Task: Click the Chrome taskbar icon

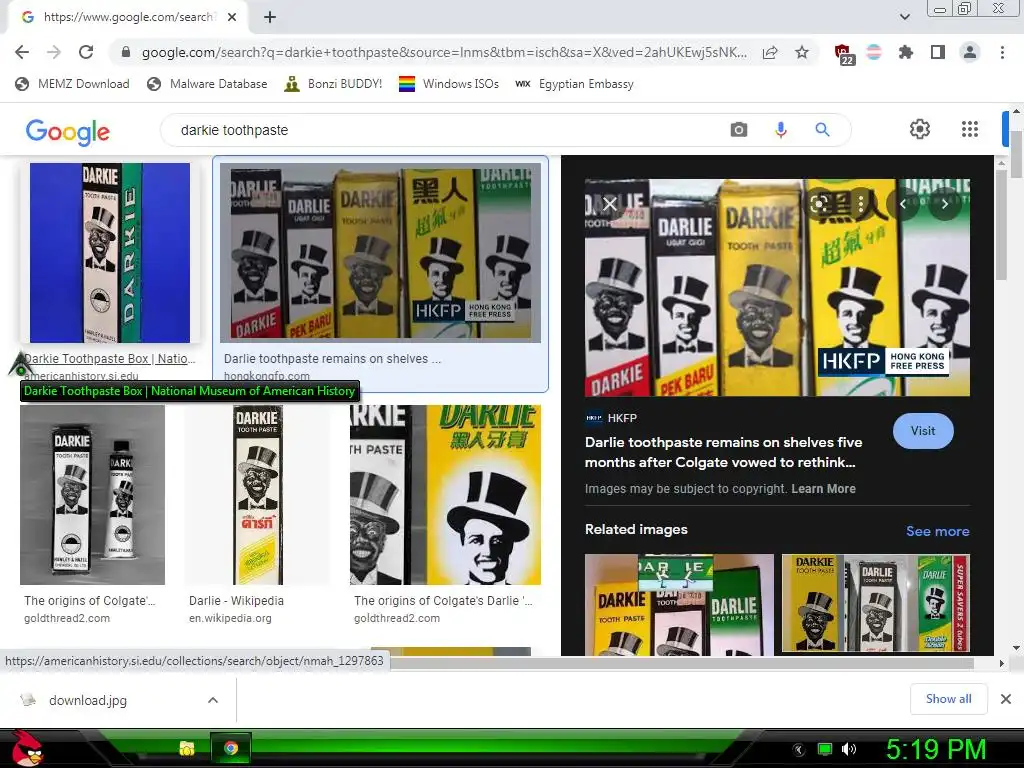Action: pos(231,748)
